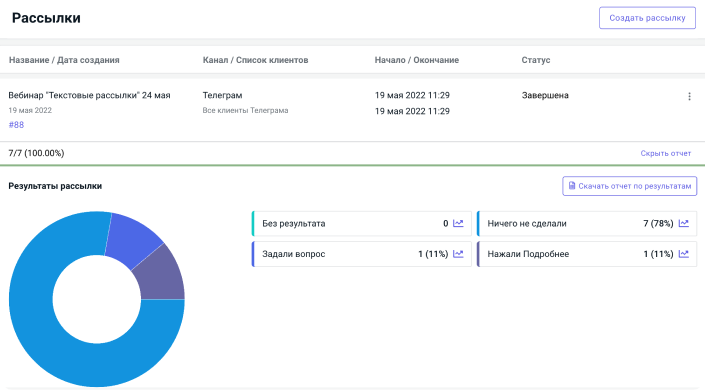Screen dimensions: 705x390
Task: Select the Без результата result card
Action: 361,224
